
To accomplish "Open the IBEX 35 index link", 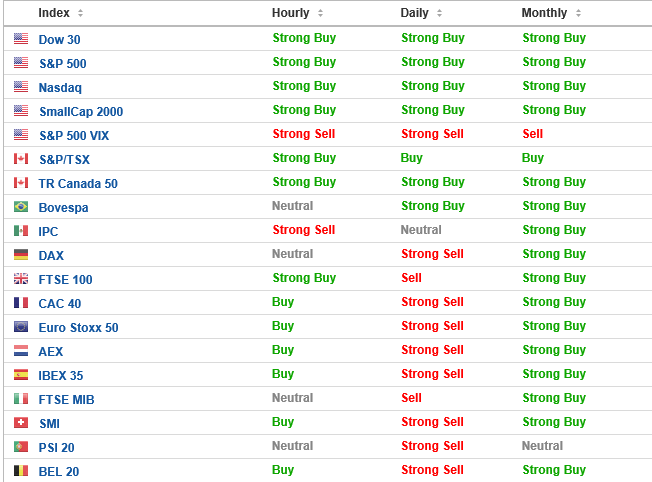I will pyautogui.click(x=61, y=376).
